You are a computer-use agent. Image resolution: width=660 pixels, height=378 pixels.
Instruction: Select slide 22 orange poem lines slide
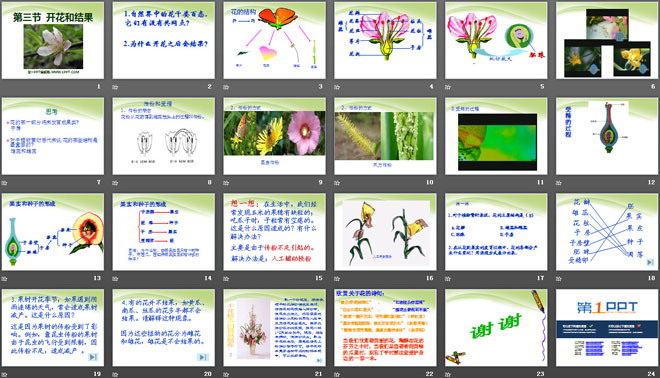click(385, 327)
